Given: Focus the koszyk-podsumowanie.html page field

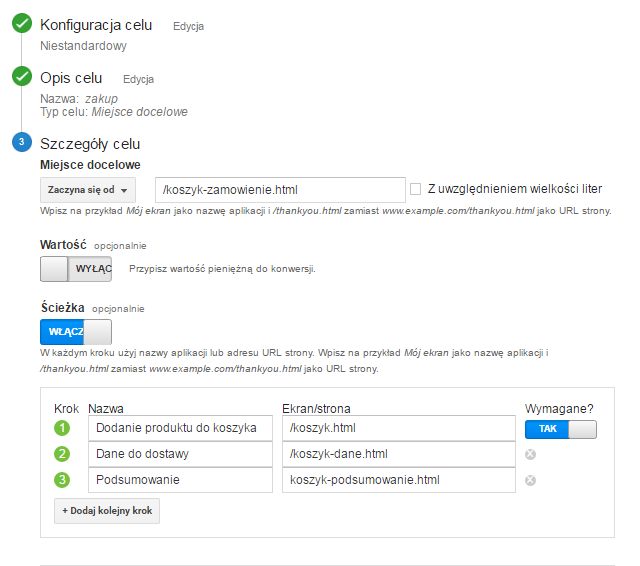Looking at the screenshot, I should pyautogui.click(x=398, y=480).
